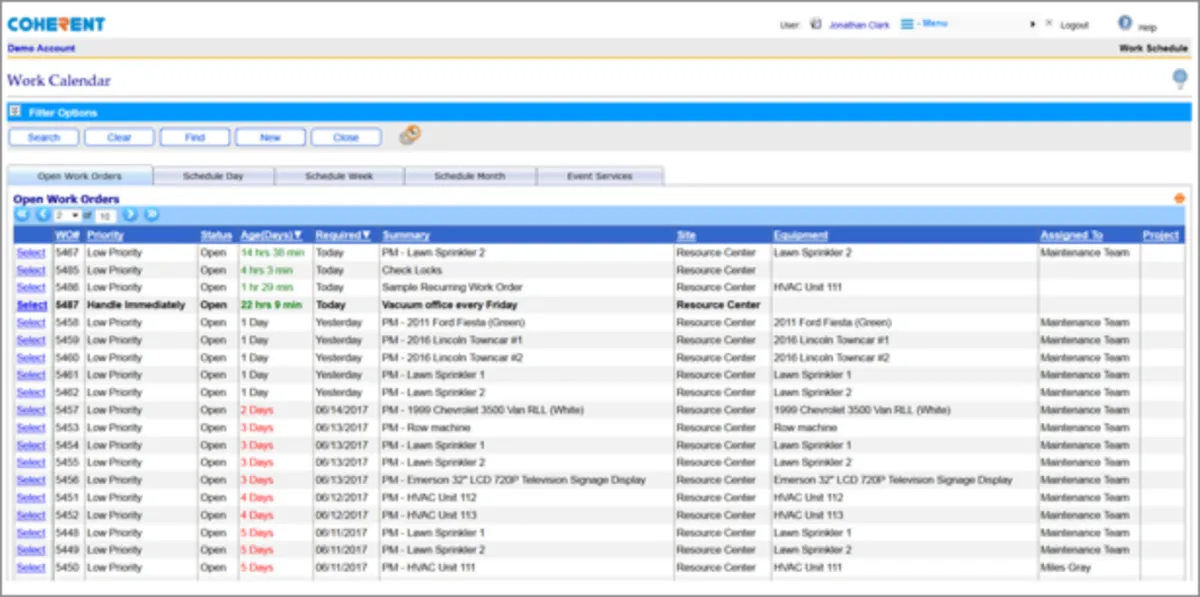Switch to the Schedule Week tab
The image size is (1200, 597).
click(x=339, y=176)
